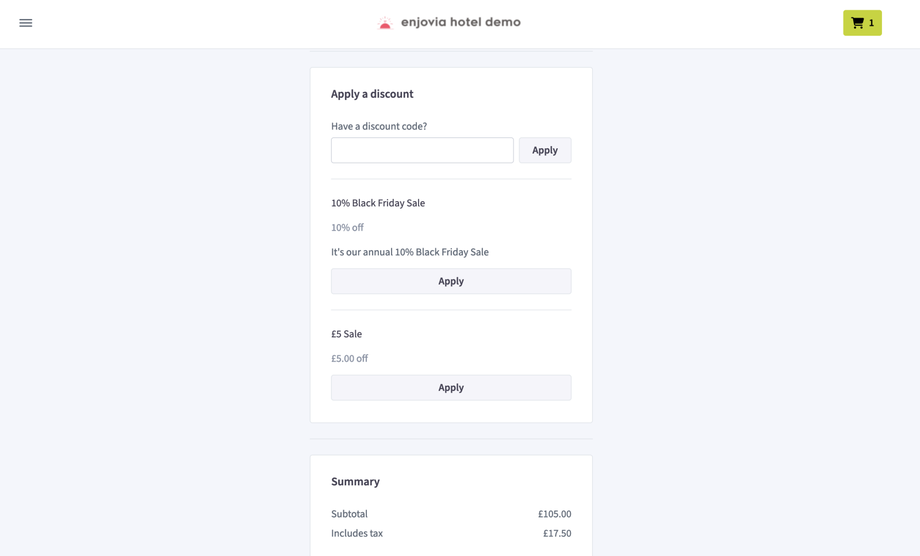Click the 'Apply a discount' heading
This screenshot has width=920, height=556.
pos(372,94)
